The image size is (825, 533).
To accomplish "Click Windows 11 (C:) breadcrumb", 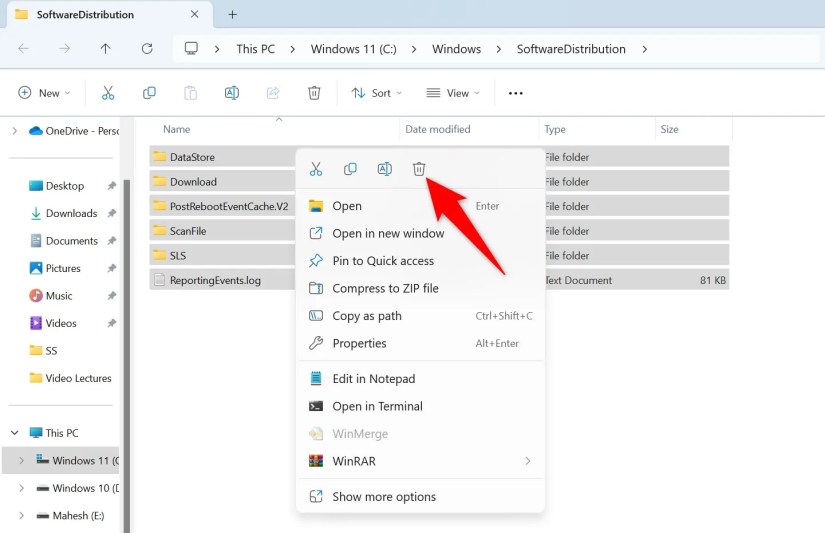I will coord(354,49).
